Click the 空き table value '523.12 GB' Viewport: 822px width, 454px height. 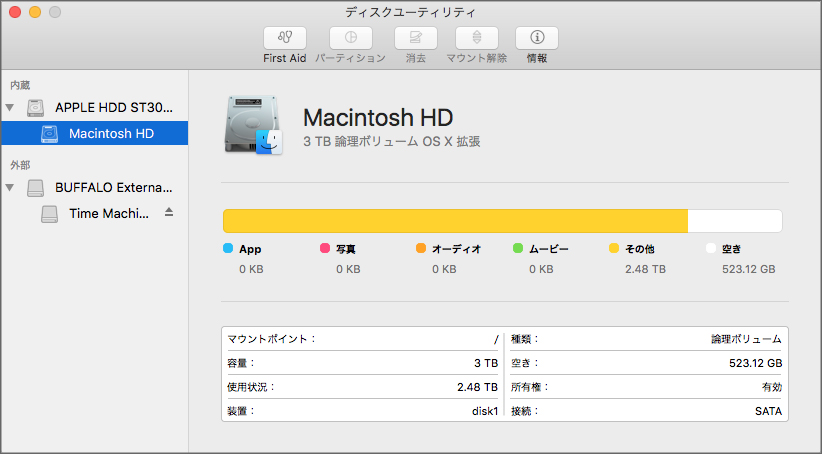click(x=755, y=363)
